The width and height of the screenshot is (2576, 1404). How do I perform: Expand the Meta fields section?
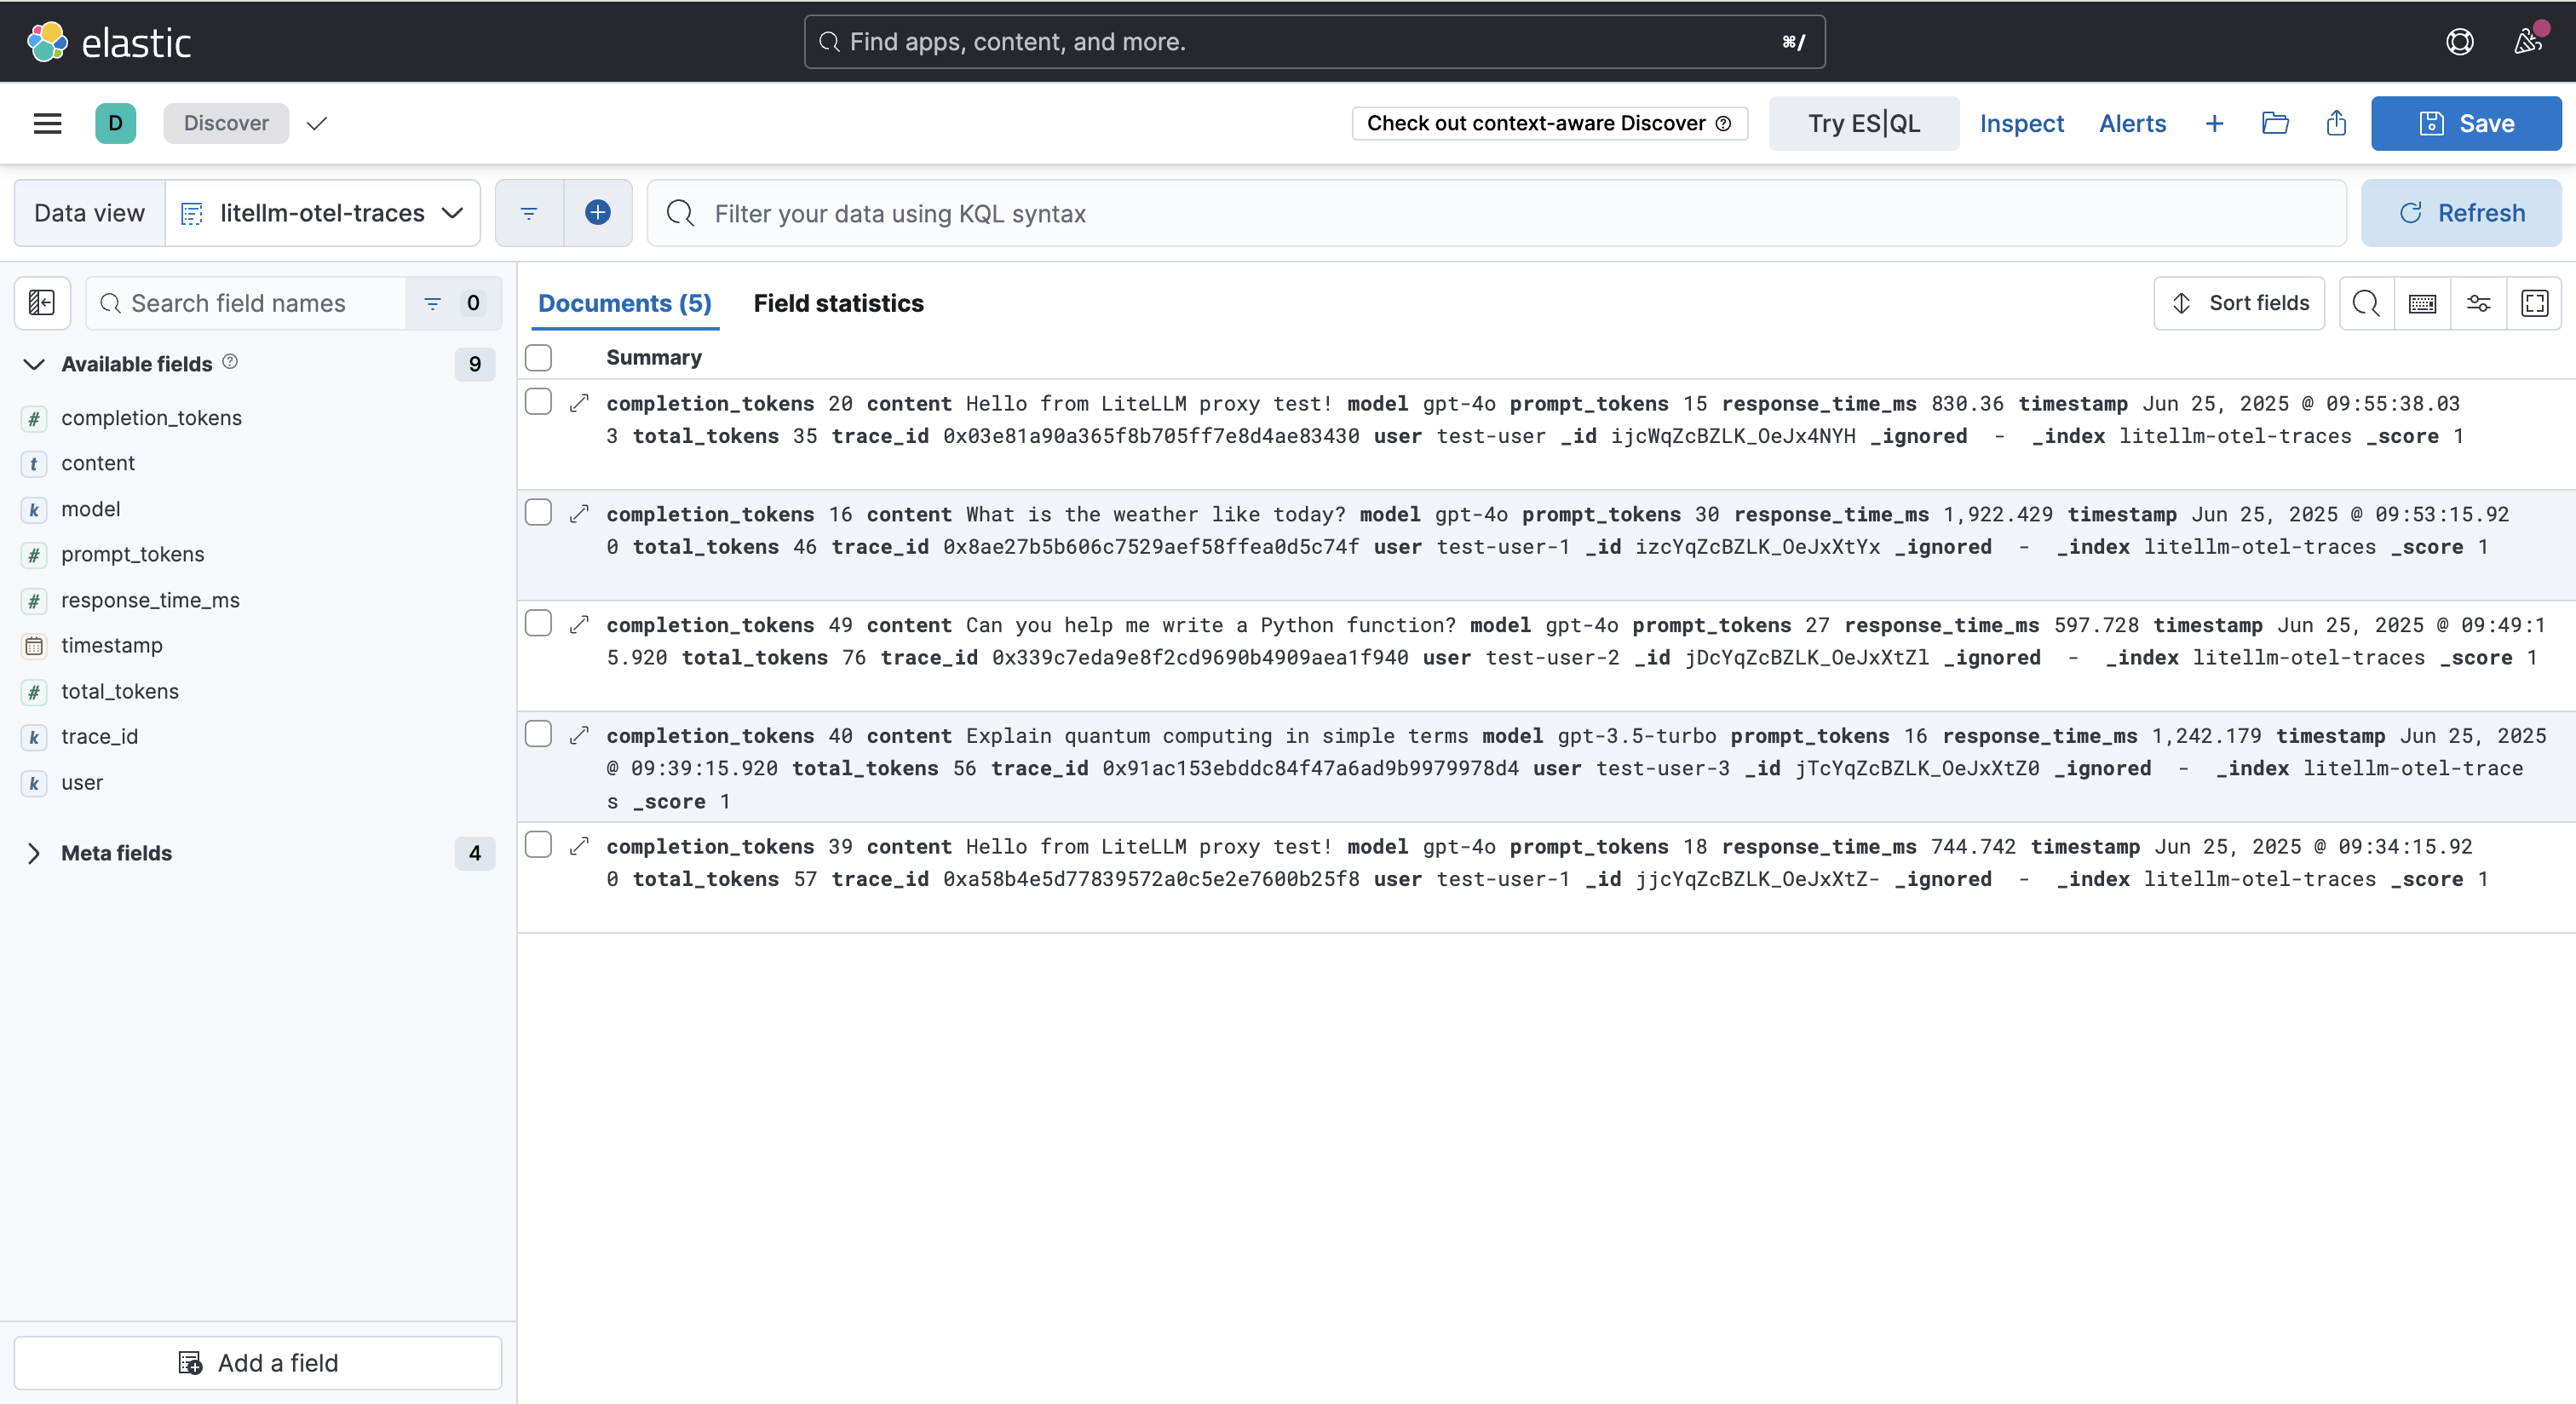pos(34,853)
